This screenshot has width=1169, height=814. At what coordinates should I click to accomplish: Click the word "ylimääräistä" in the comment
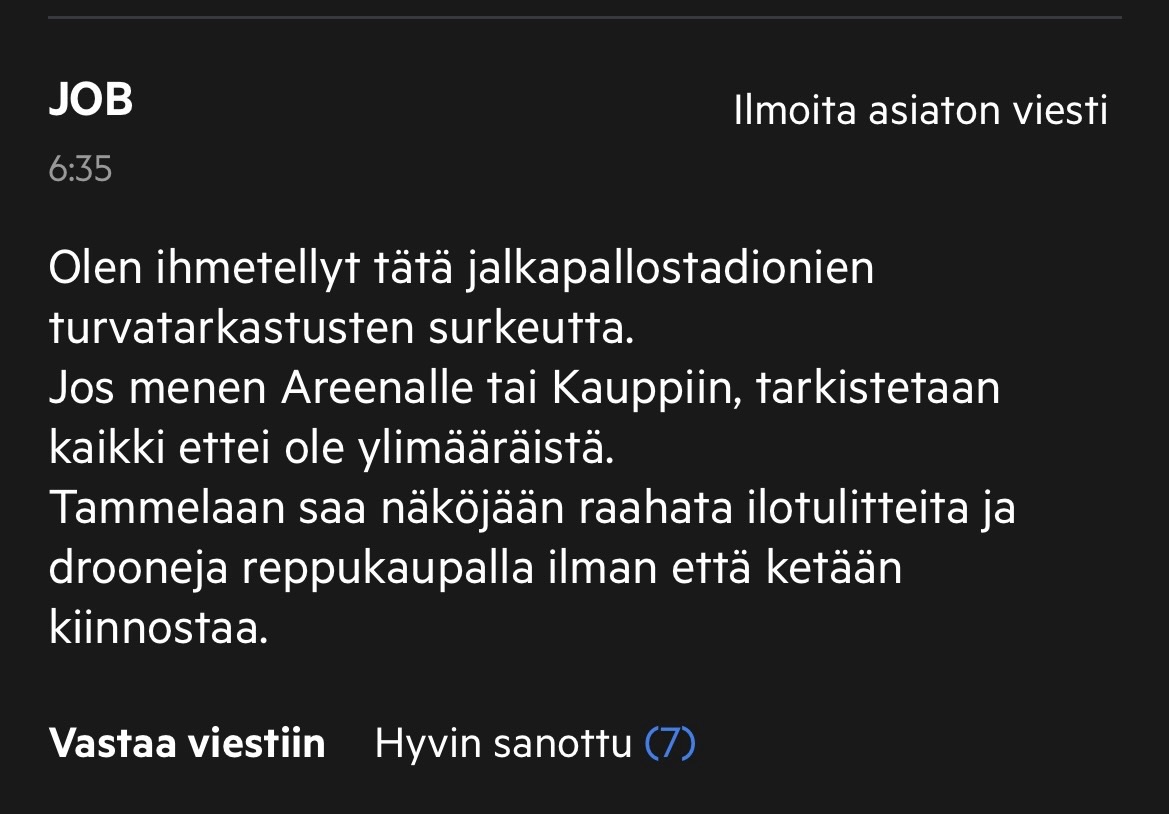[x=483, y=449]
